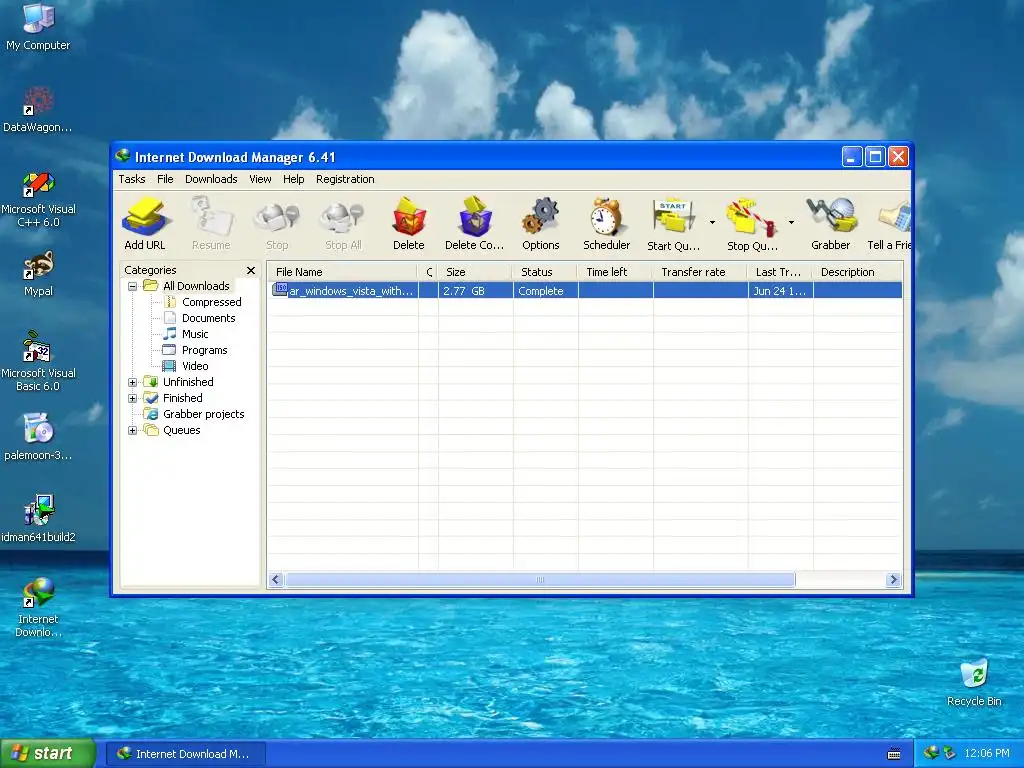Open Start Queue dropdown arrow
Screen dimensions: 1024x768
tap(712, 223)
